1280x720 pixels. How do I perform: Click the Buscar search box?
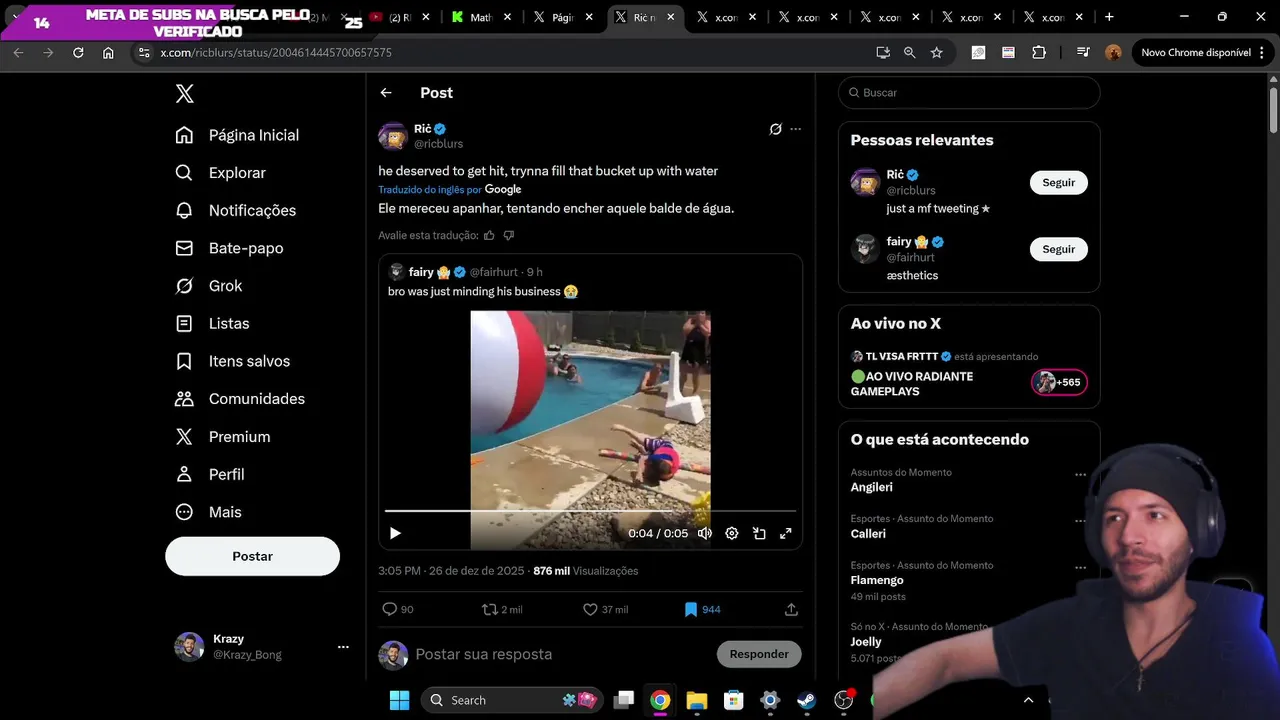click(x=969, y=93)
